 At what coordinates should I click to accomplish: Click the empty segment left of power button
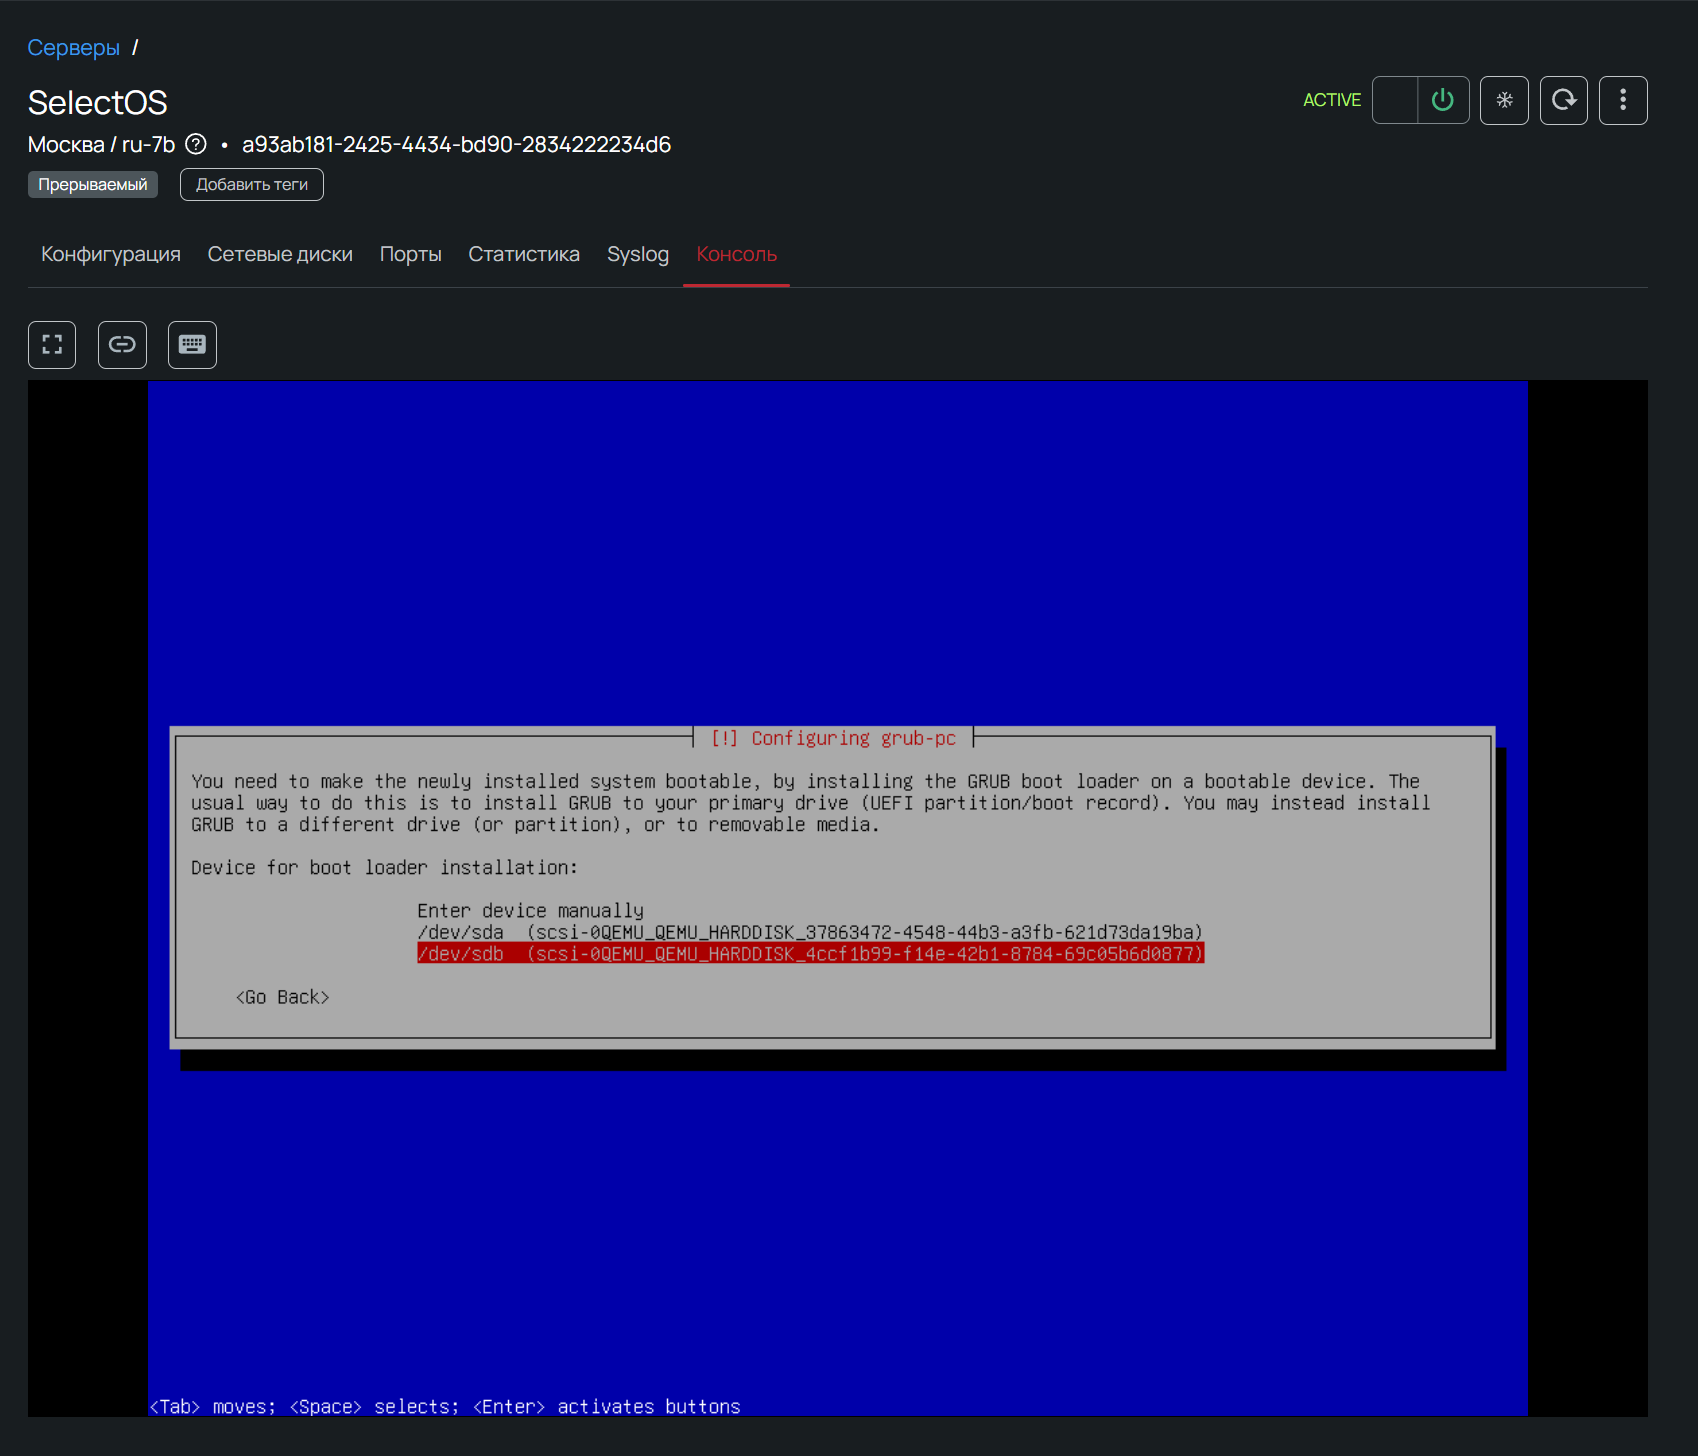click(x=1395, y=100)
